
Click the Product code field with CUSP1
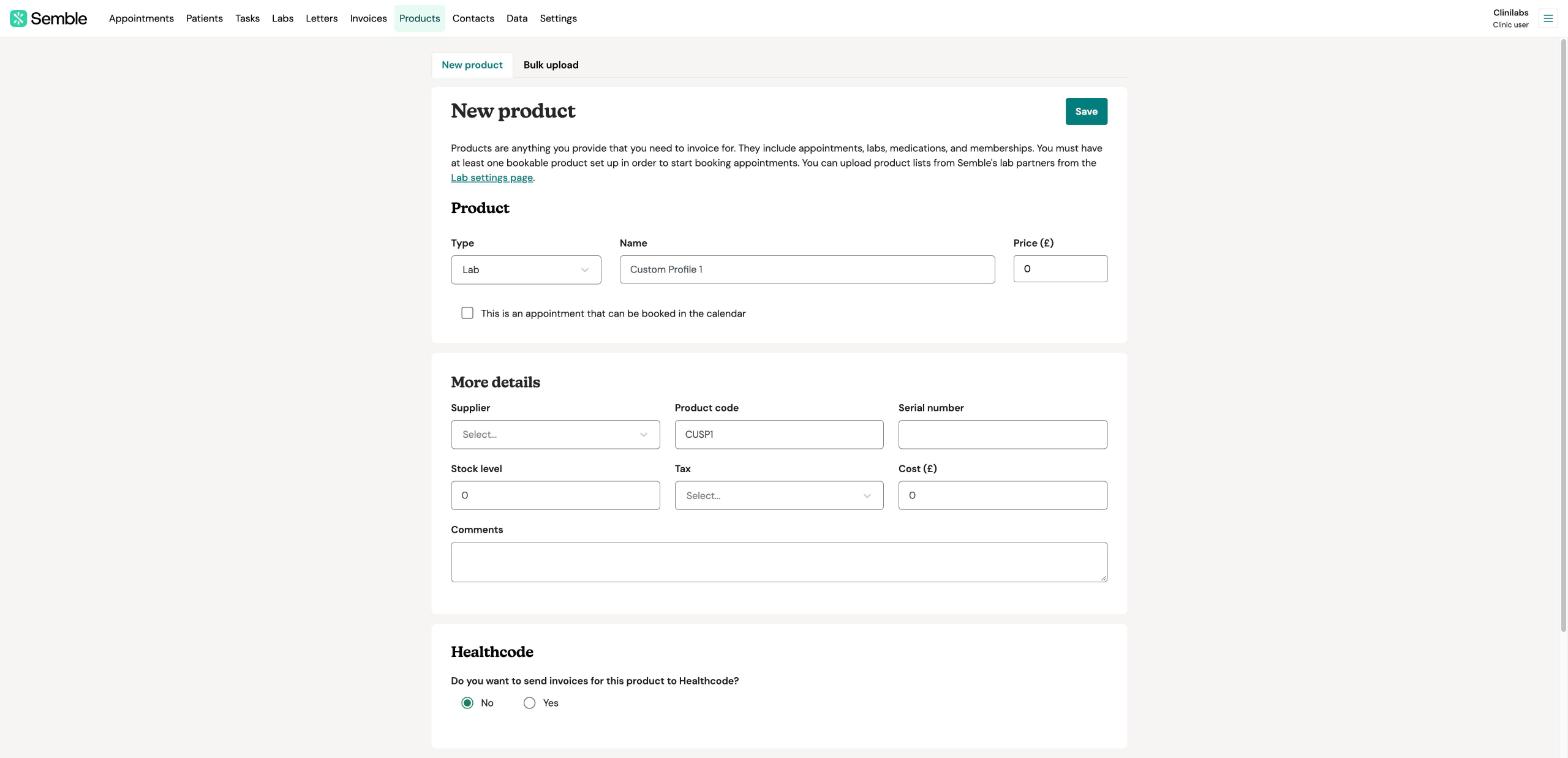point(779,435)
